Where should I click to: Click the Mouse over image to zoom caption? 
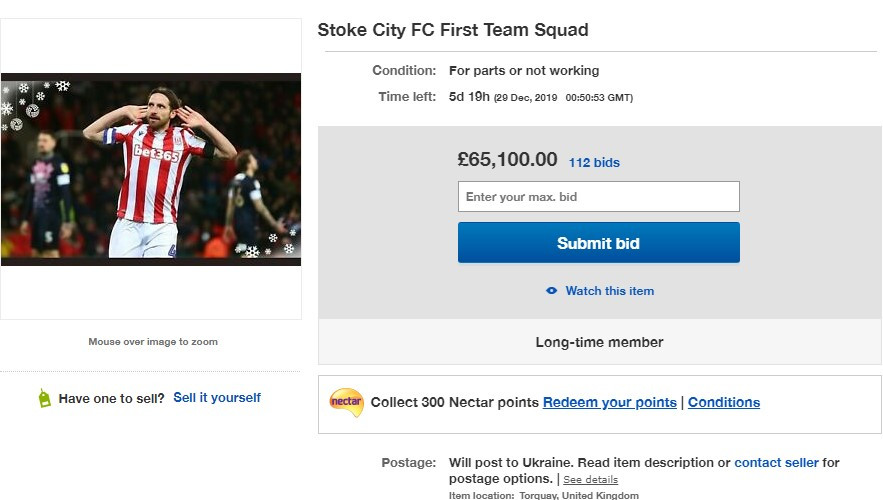pyautogui.click(x=153, y=341)
